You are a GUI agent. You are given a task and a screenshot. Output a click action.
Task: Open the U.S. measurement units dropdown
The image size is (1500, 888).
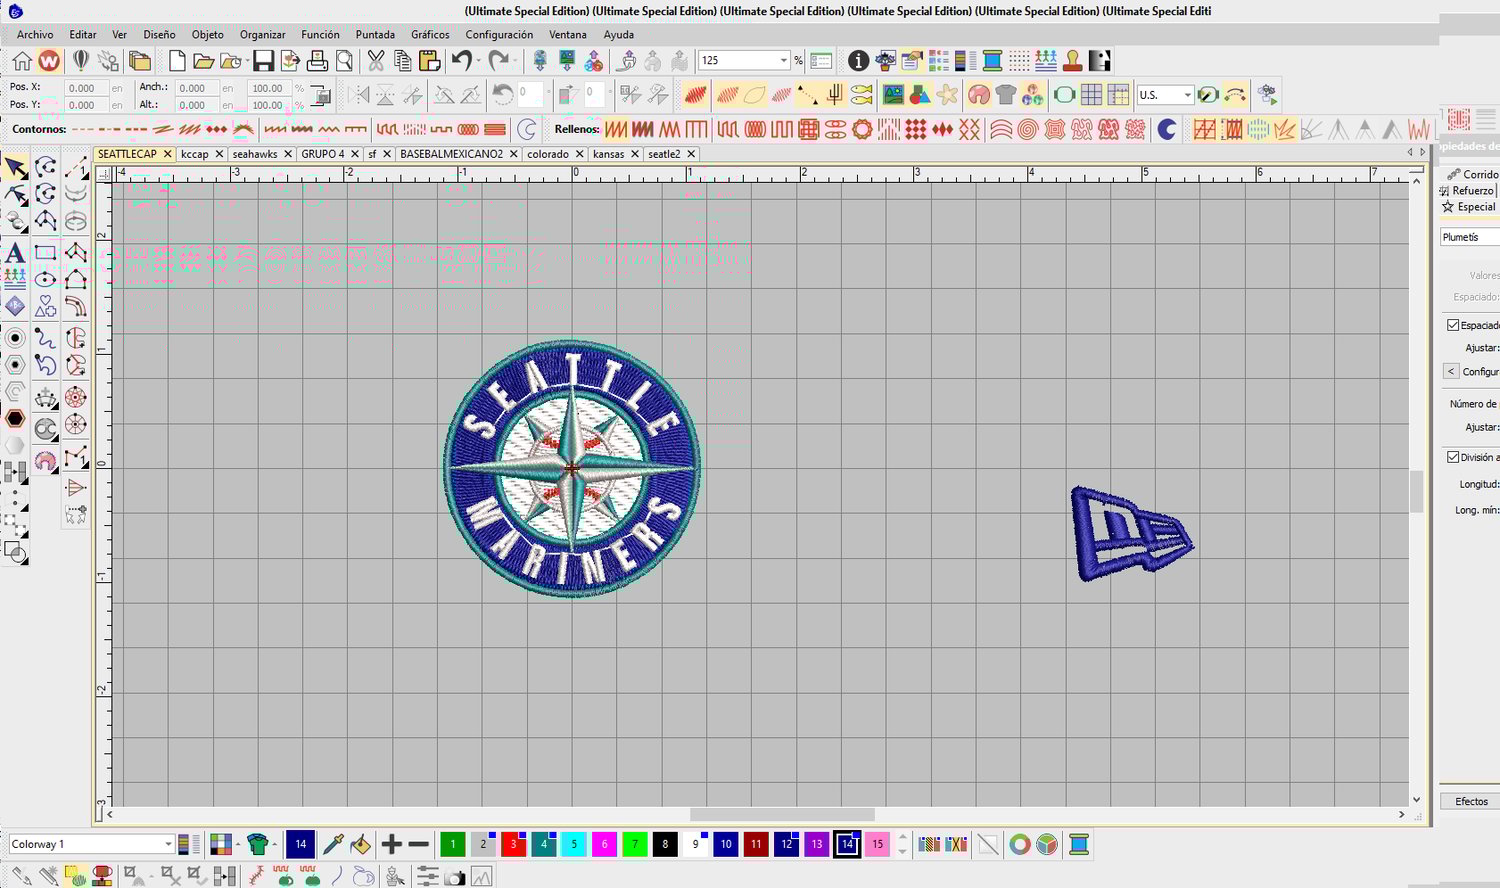click(x=1187, y=95)
